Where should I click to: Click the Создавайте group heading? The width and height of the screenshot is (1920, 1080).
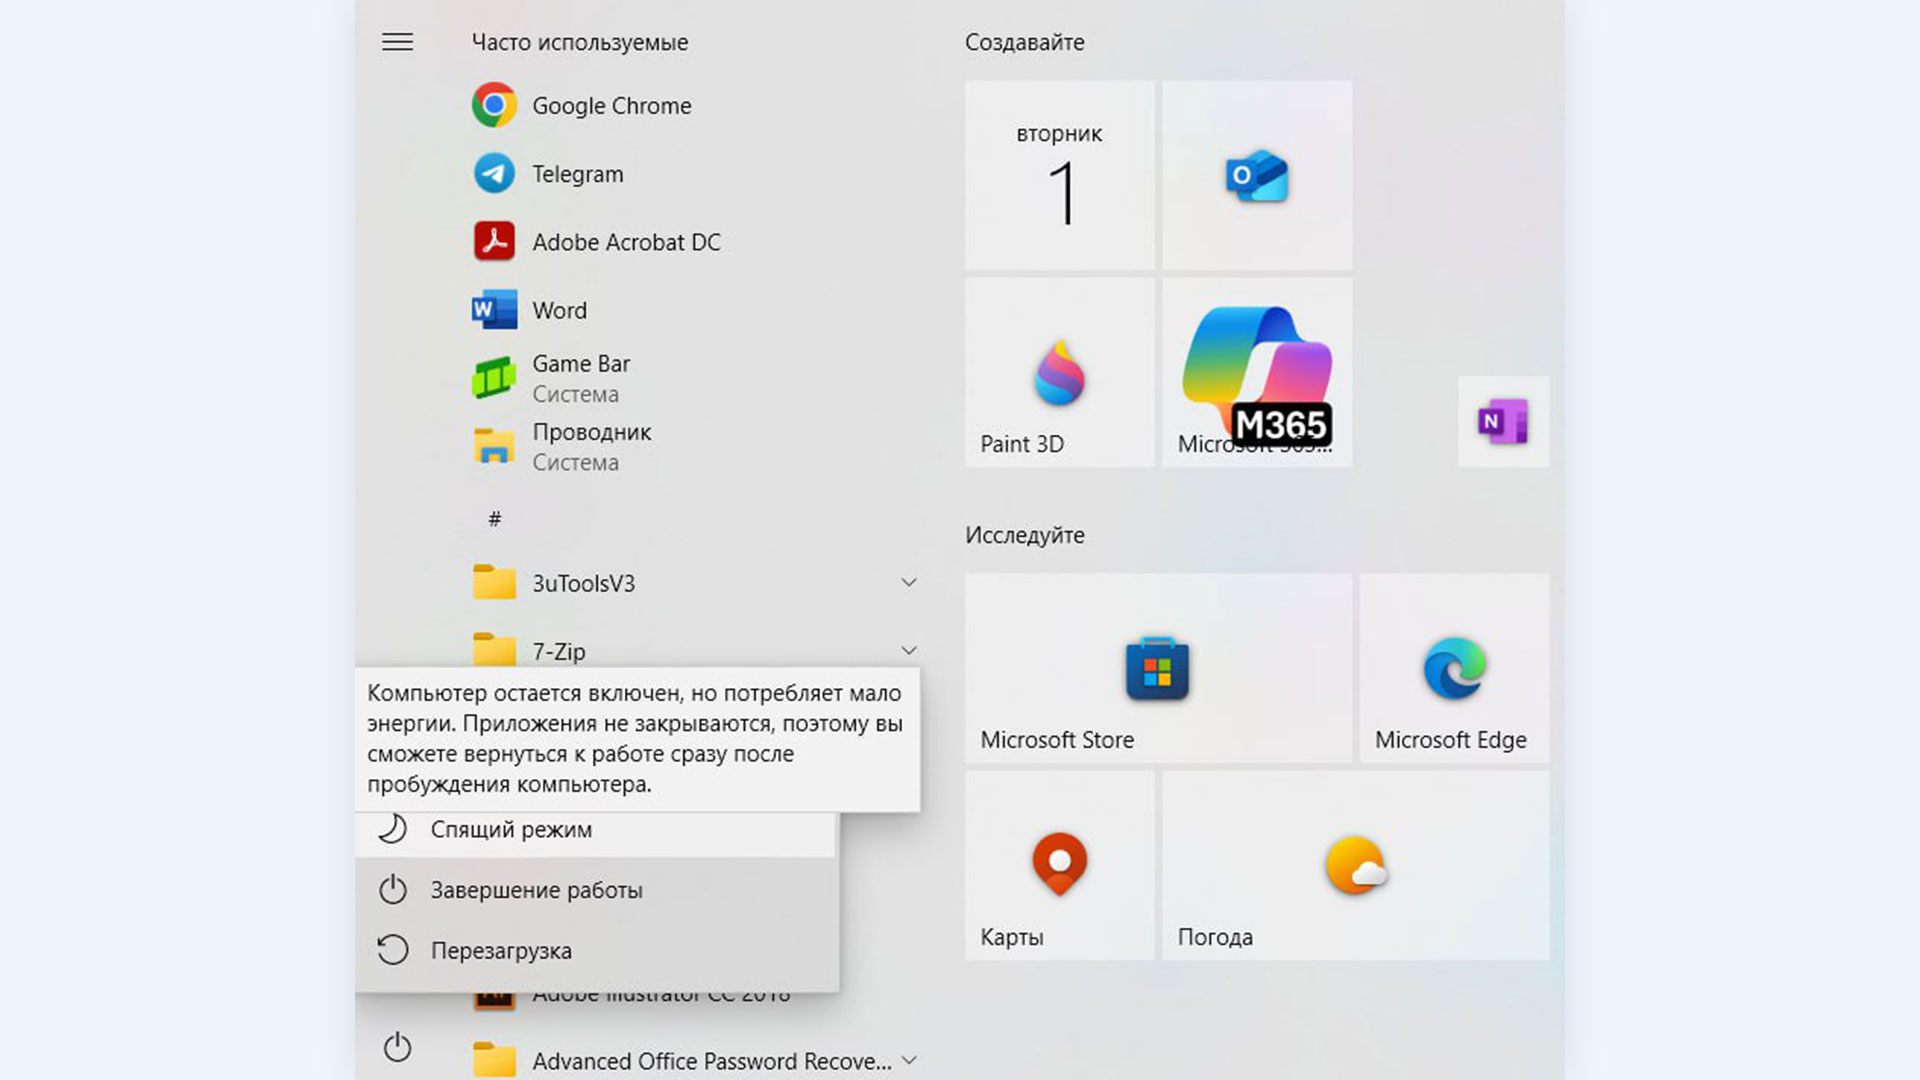click(1024, 43)
